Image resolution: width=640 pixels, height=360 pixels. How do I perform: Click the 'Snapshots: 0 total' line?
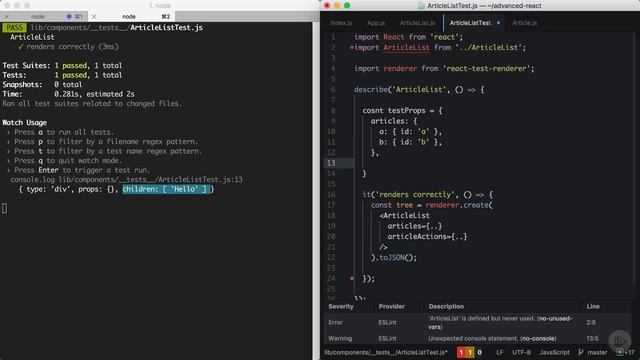[x=42, y=84]
